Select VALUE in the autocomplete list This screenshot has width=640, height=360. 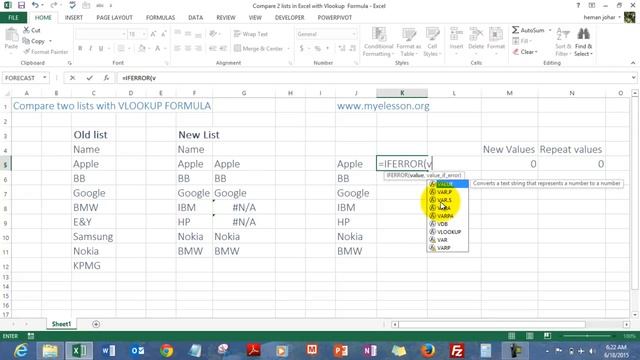(447, 184)
